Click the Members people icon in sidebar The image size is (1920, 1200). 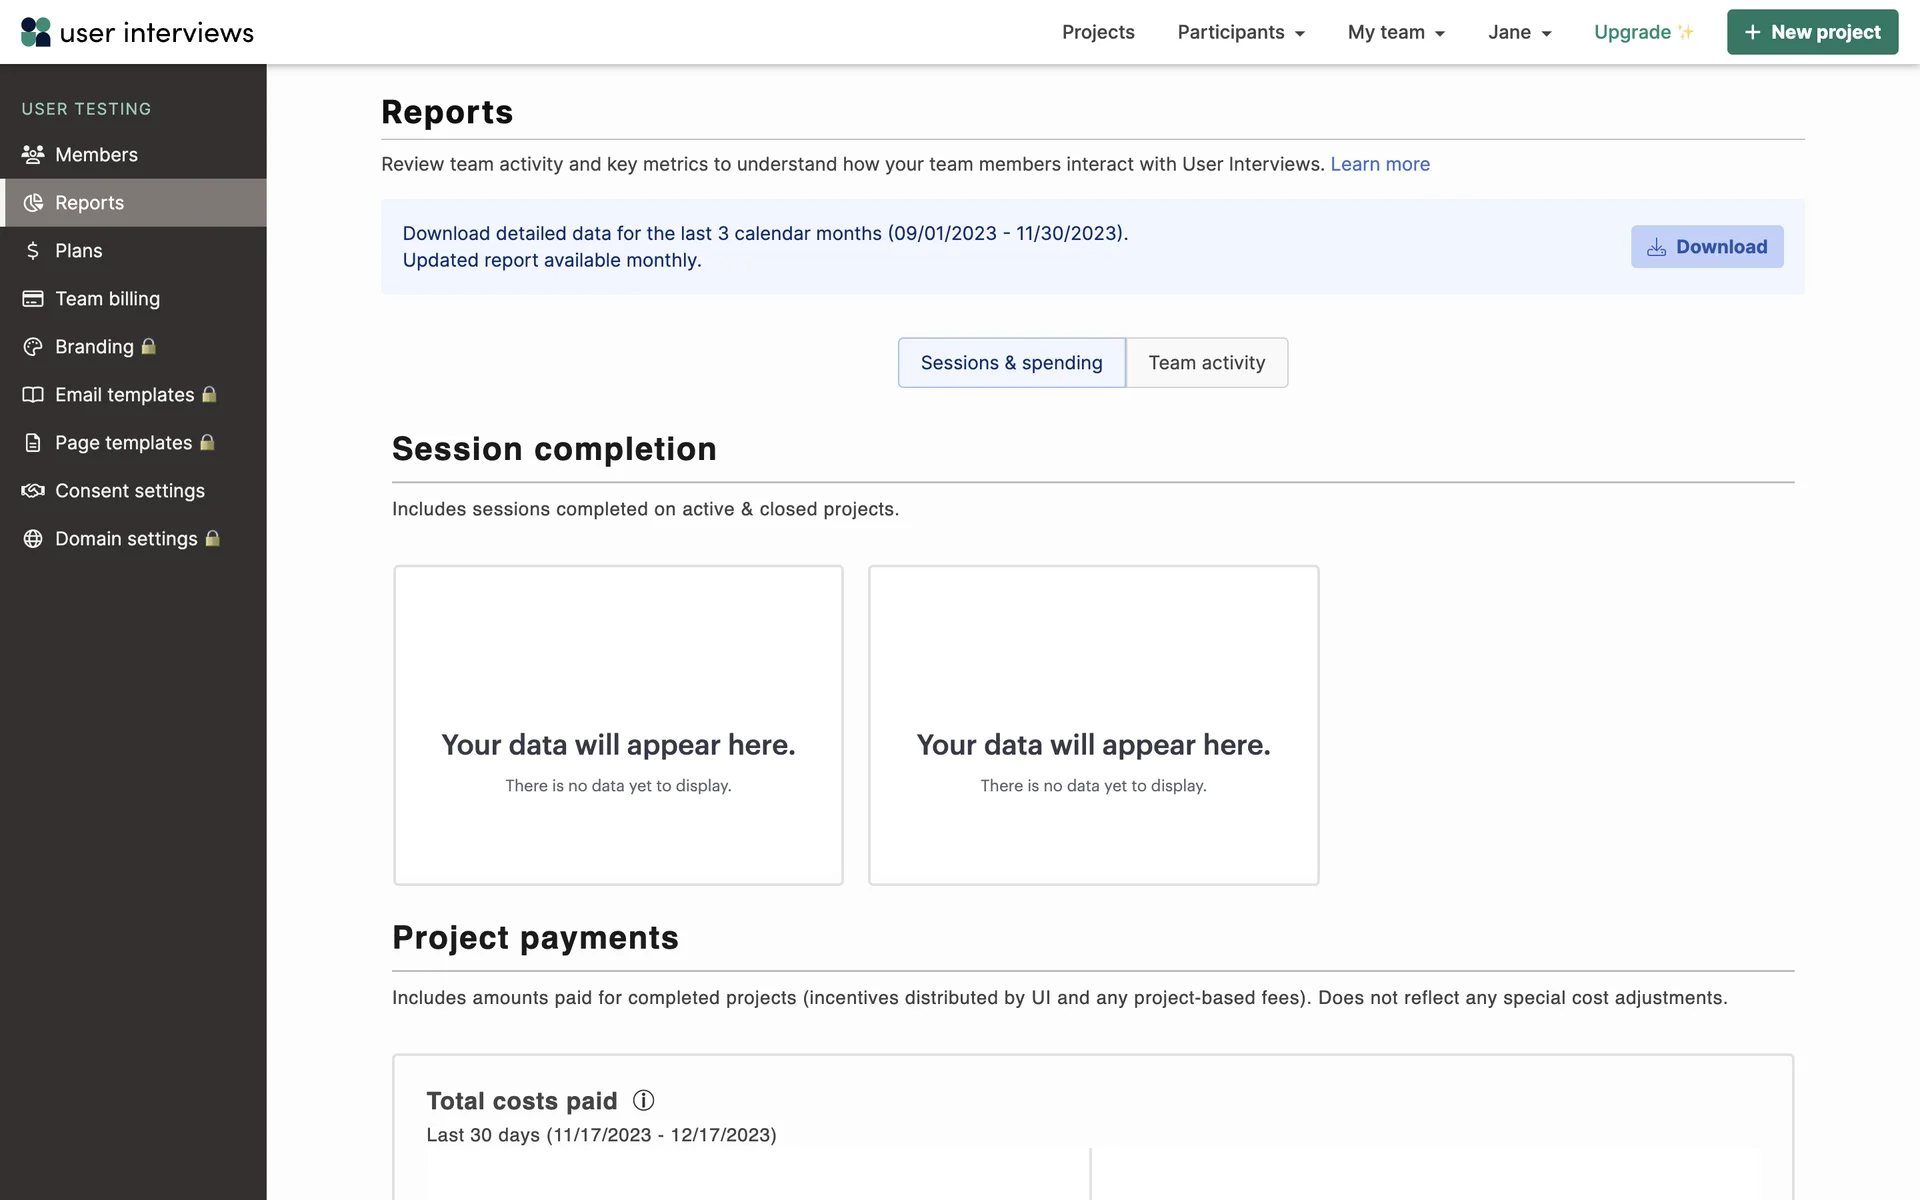33,155
